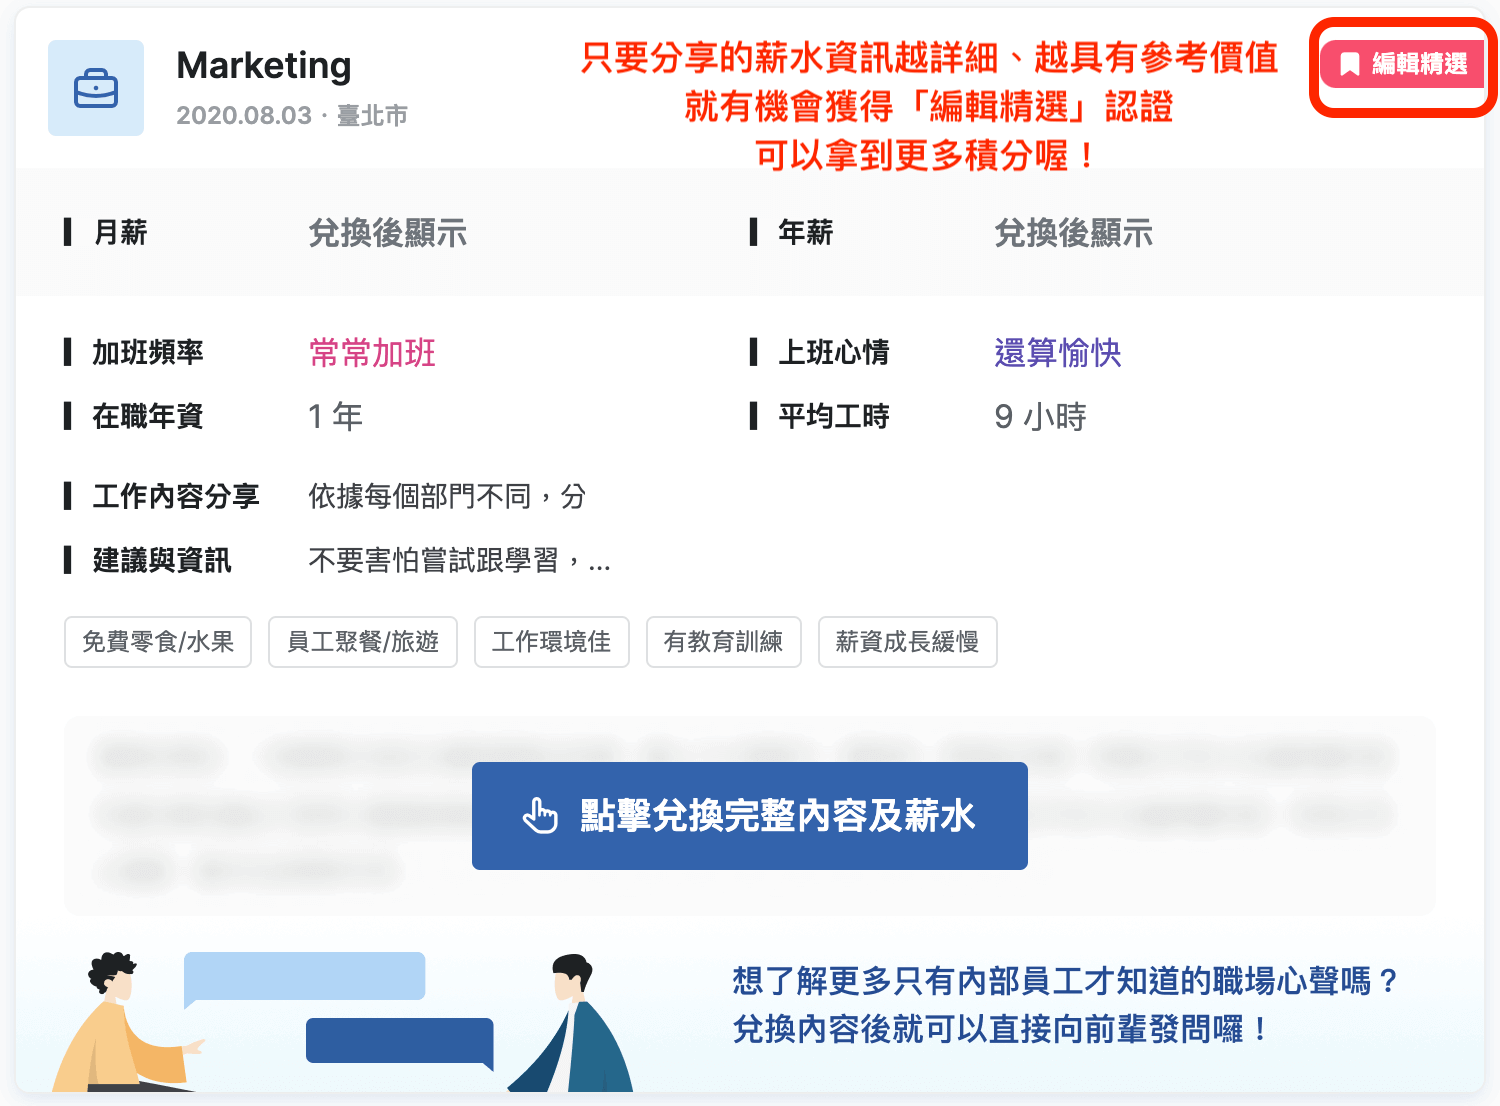Click the 9 小時 working hours value
1500x1106 pixels.
[x=1041, y=416]
